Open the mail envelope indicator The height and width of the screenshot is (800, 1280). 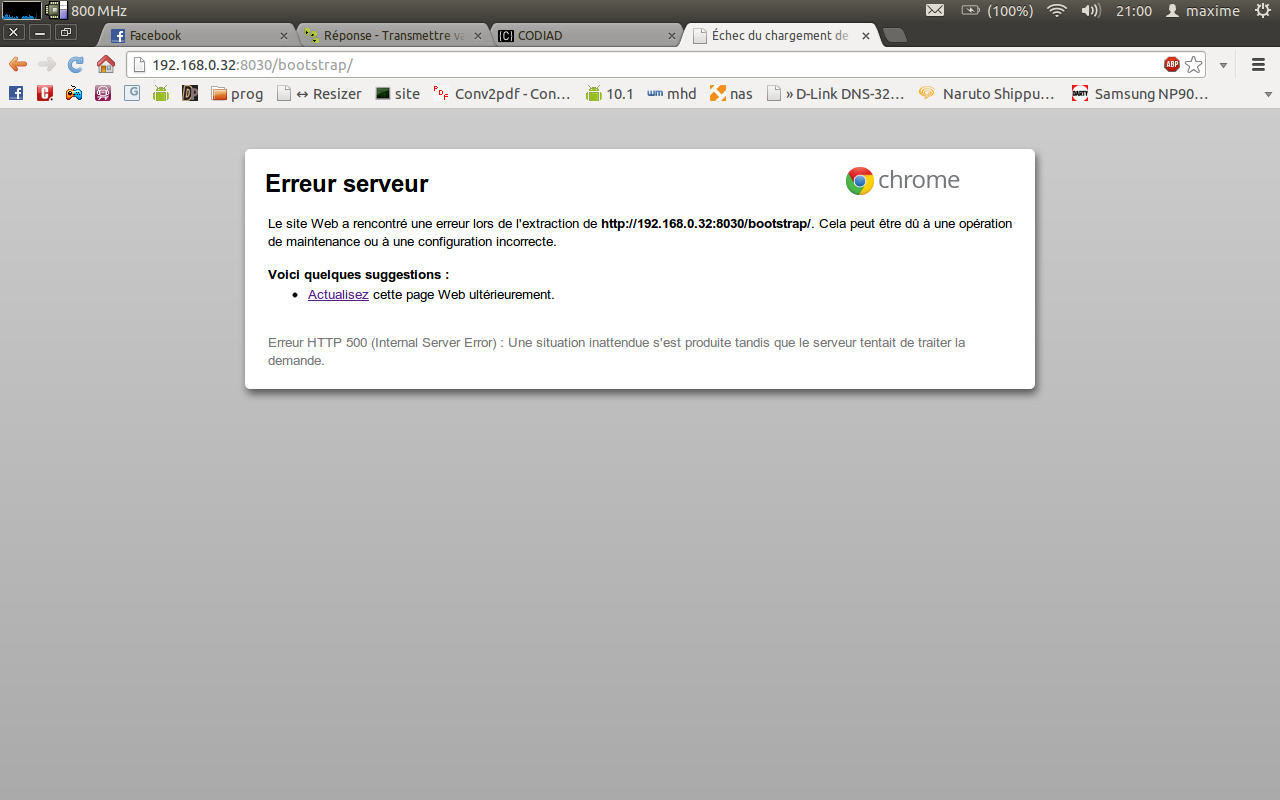tap(935, 11)
